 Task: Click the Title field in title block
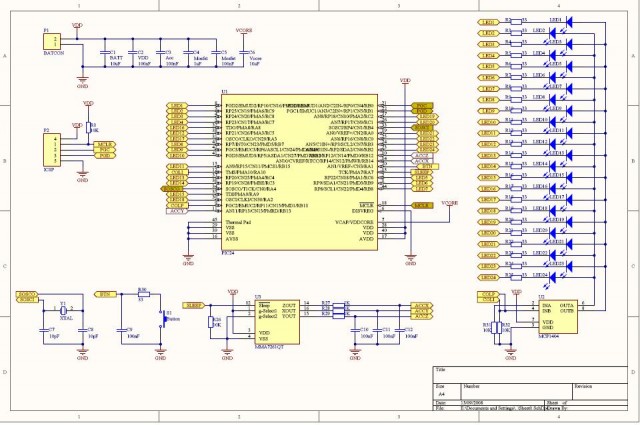(x=530, y=375)
